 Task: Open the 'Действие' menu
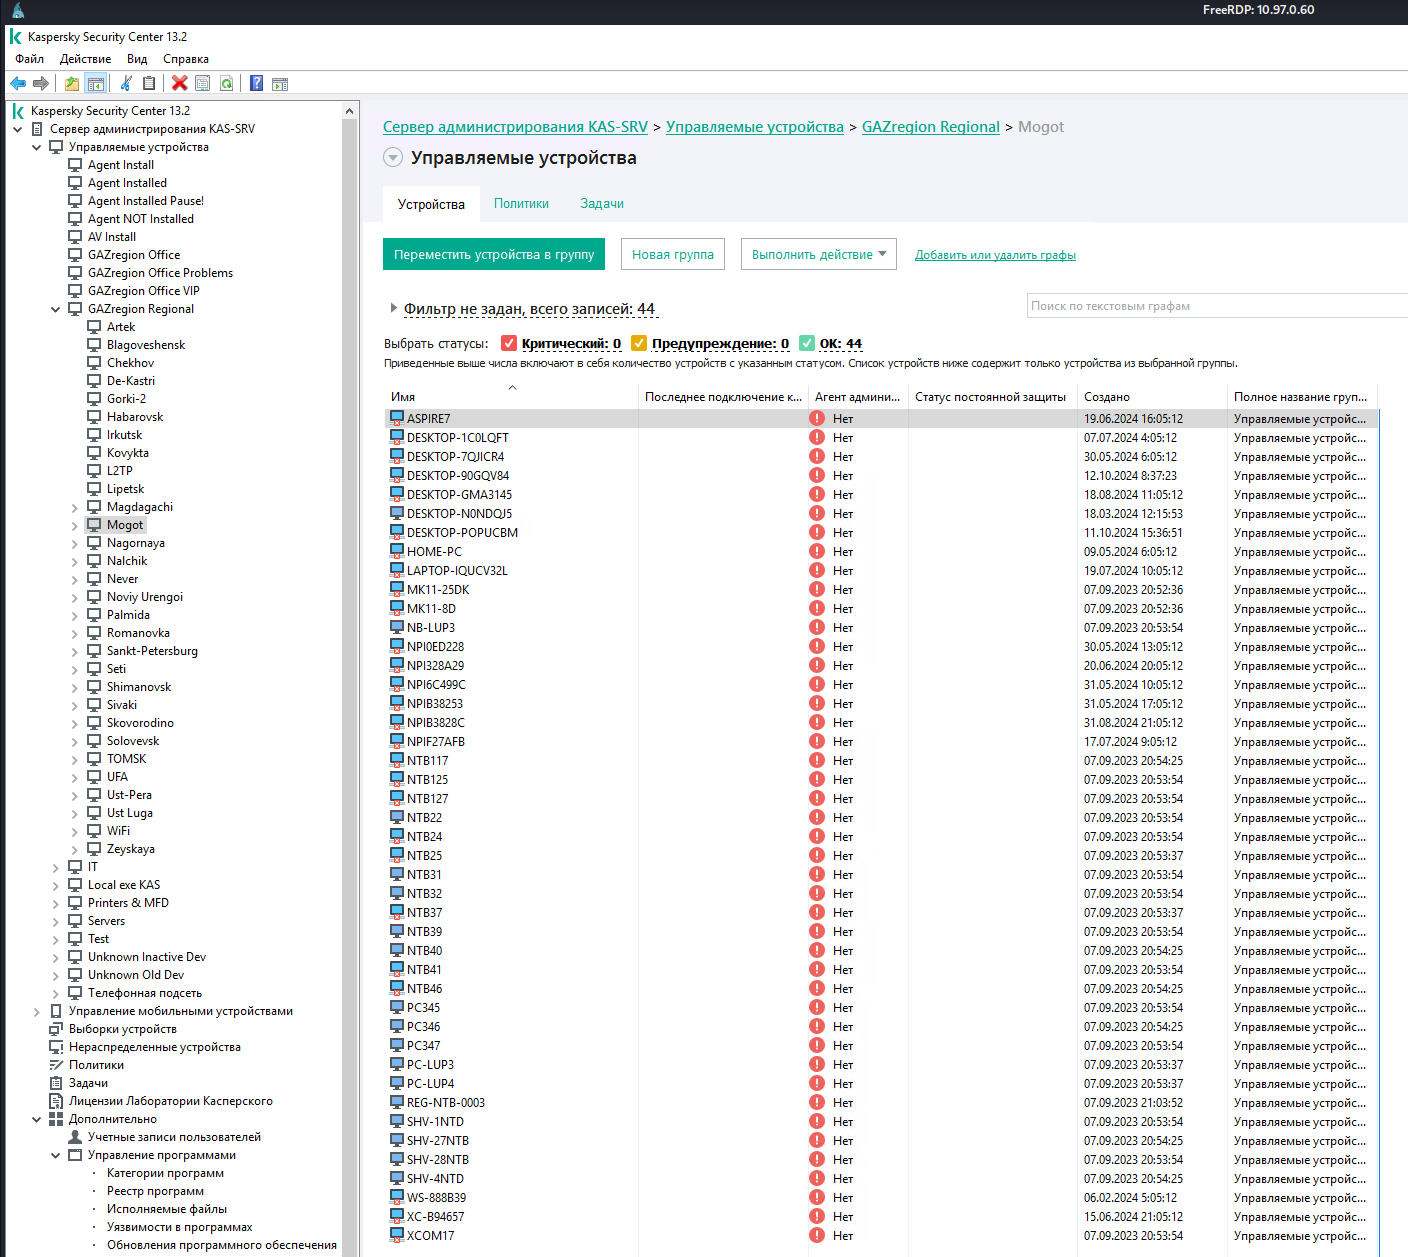[85, 59]
